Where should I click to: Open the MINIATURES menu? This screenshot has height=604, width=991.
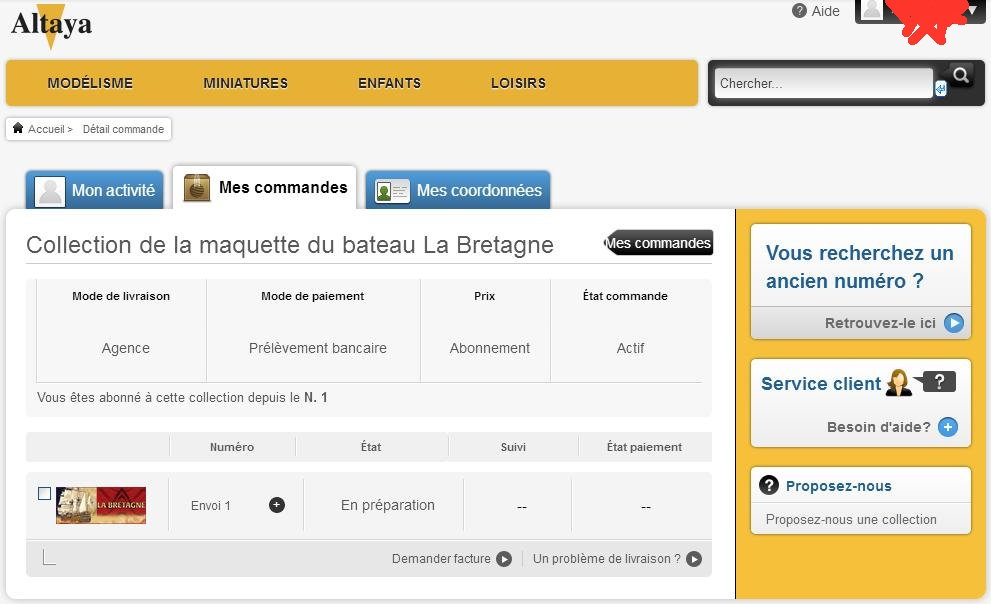click(x=245, y=83)
